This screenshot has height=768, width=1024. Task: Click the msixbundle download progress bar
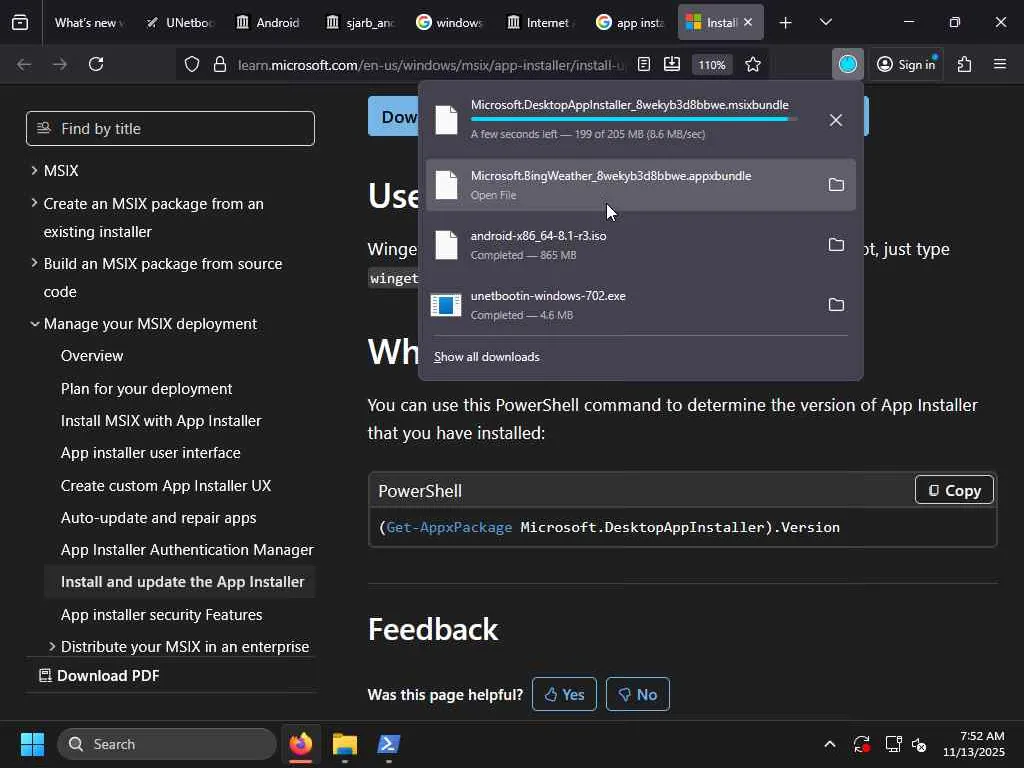(x=633, y=120)
